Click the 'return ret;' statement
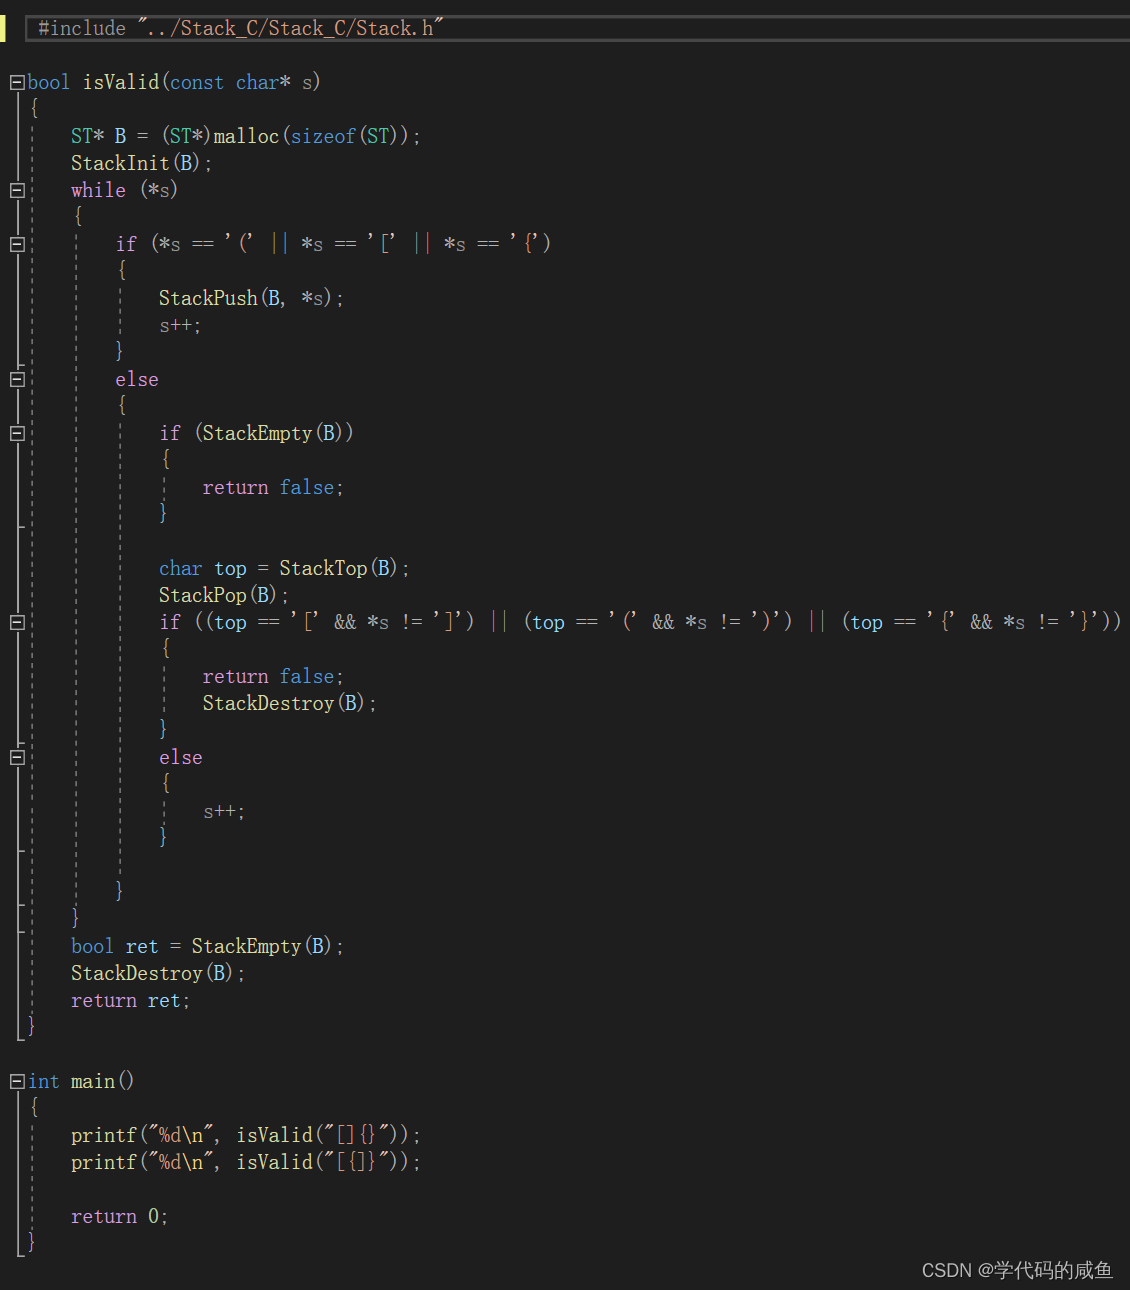The width and height of the screenshot is (1130, 1290). pyautogui.click(x=130, y=1000)
